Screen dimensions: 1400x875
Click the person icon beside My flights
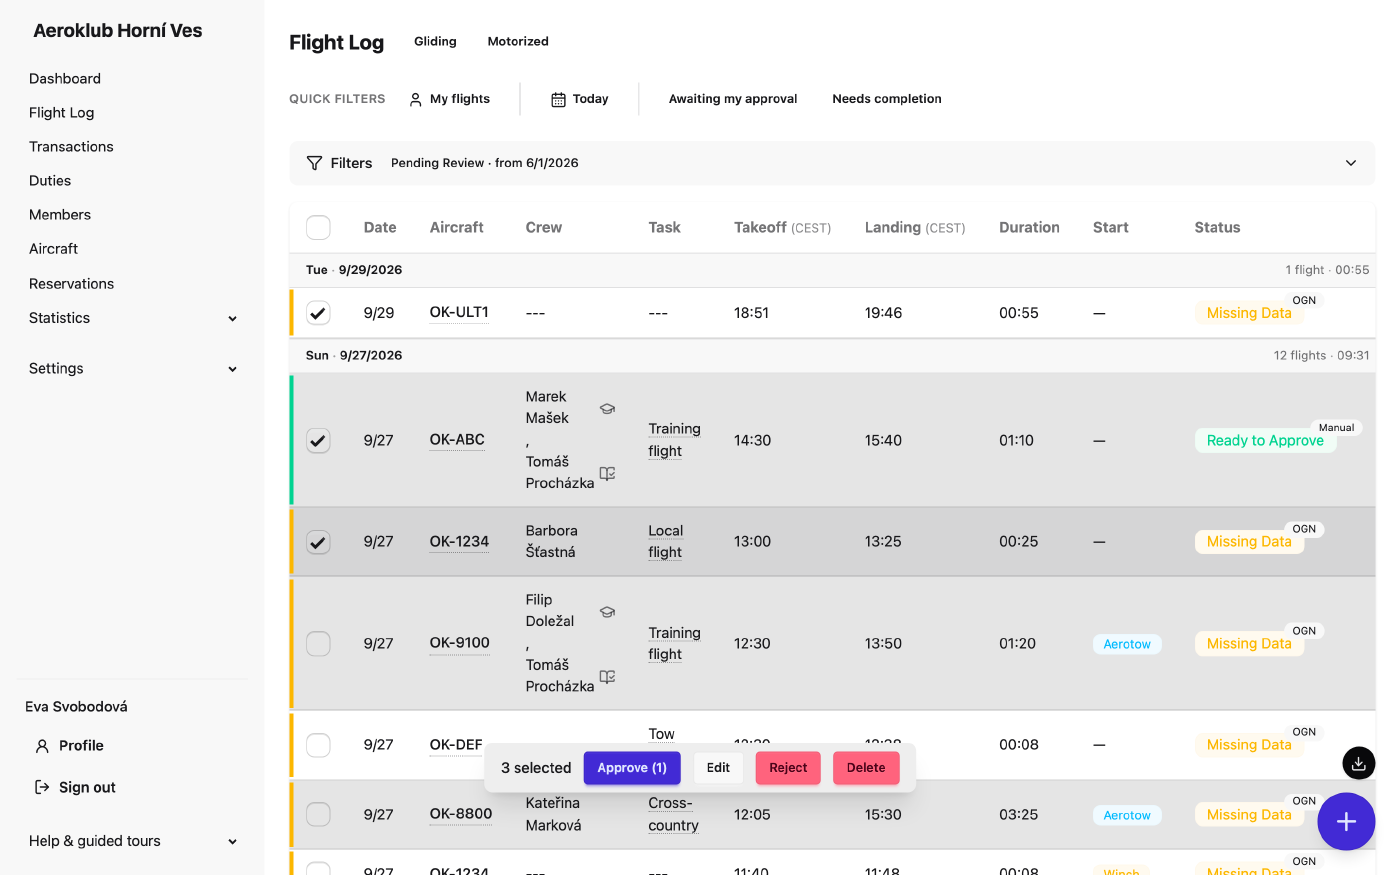click(416, 99)
